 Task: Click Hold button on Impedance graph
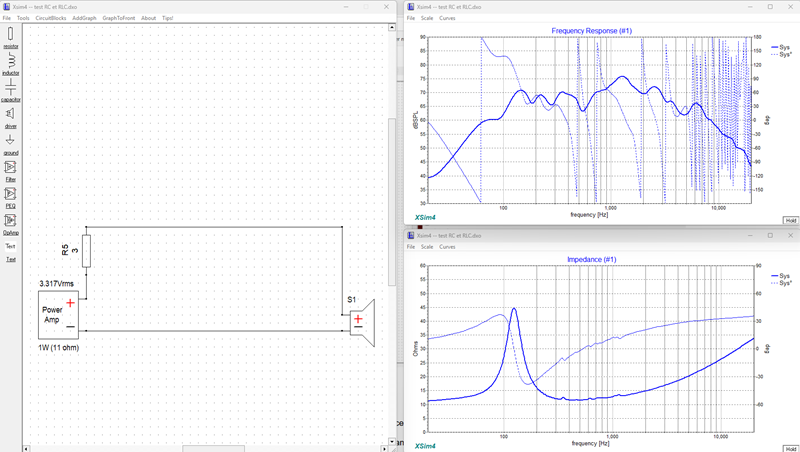coord(790,449)
